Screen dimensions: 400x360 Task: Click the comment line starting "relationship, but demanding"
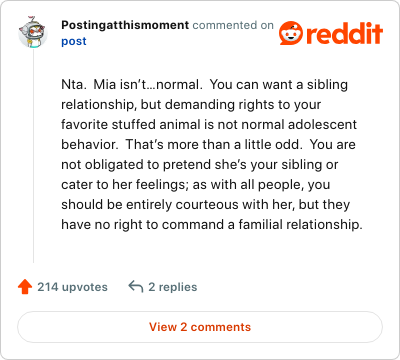(x=191, y=105)
